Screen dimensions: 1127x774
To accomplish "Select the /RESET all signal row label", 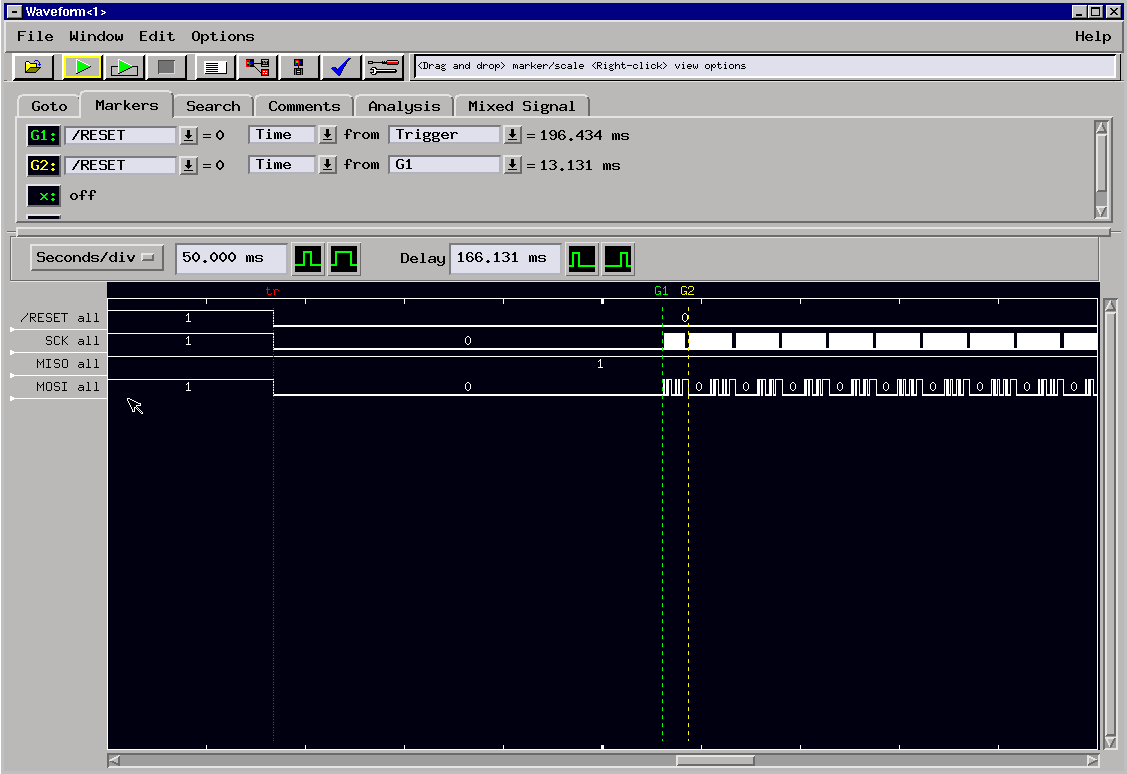I will click(60, 318).
